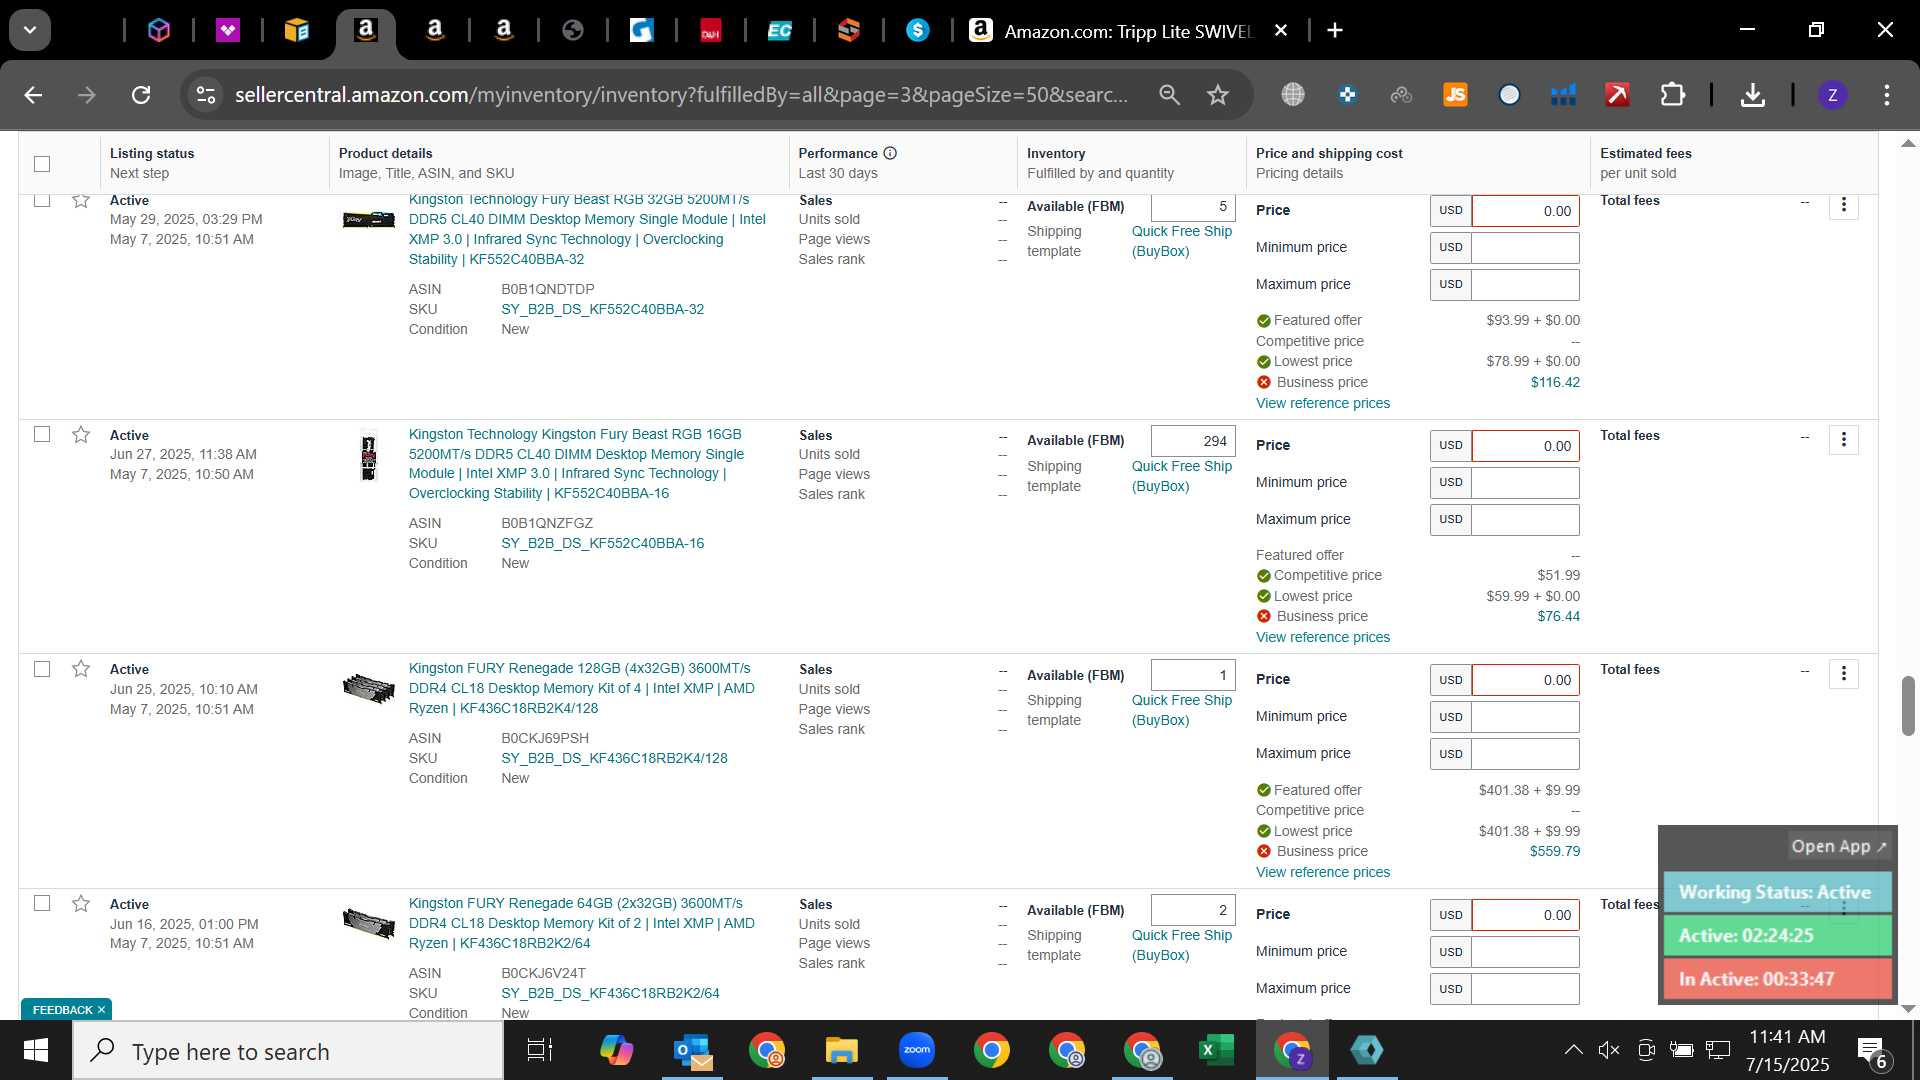Click Performance info icon

(x=890, y=153)
